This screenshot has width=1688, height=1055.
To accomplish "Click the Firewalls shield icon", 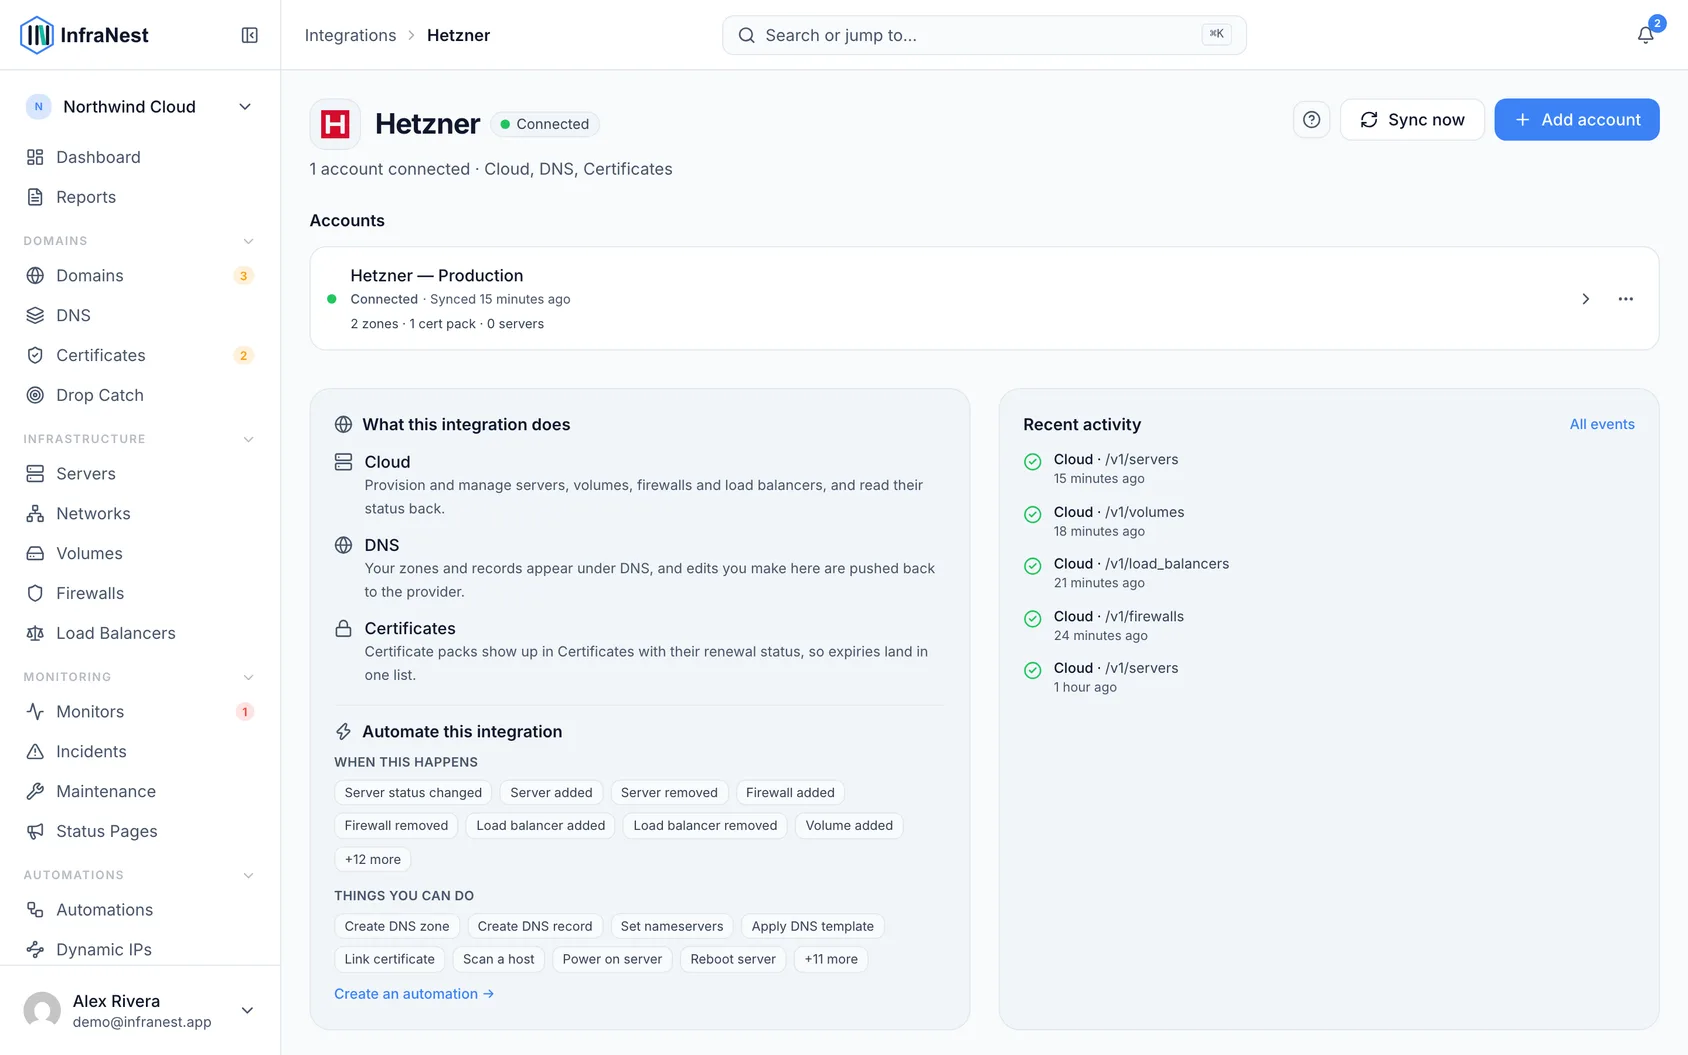I will pos(35,593).
